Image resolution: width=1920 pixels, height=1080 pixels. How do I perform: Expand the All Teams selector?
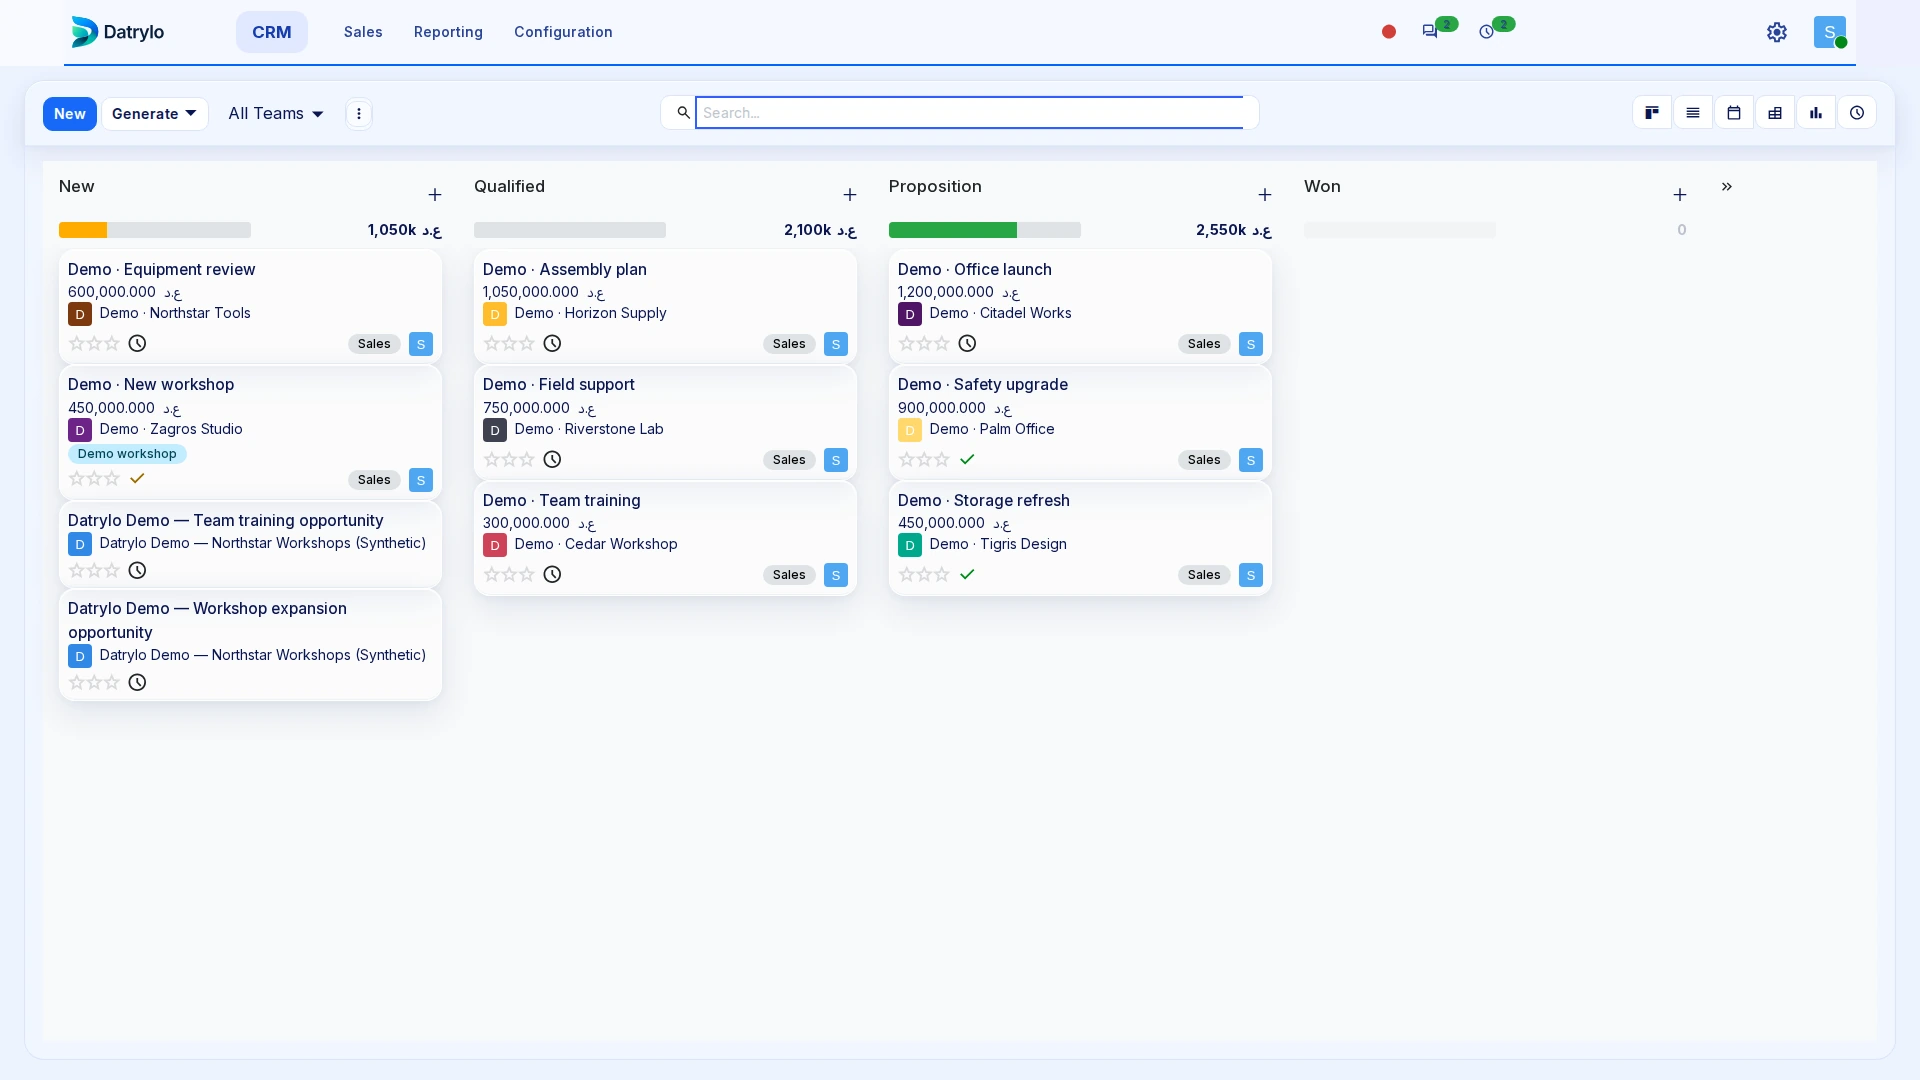[x=276, y=114]
